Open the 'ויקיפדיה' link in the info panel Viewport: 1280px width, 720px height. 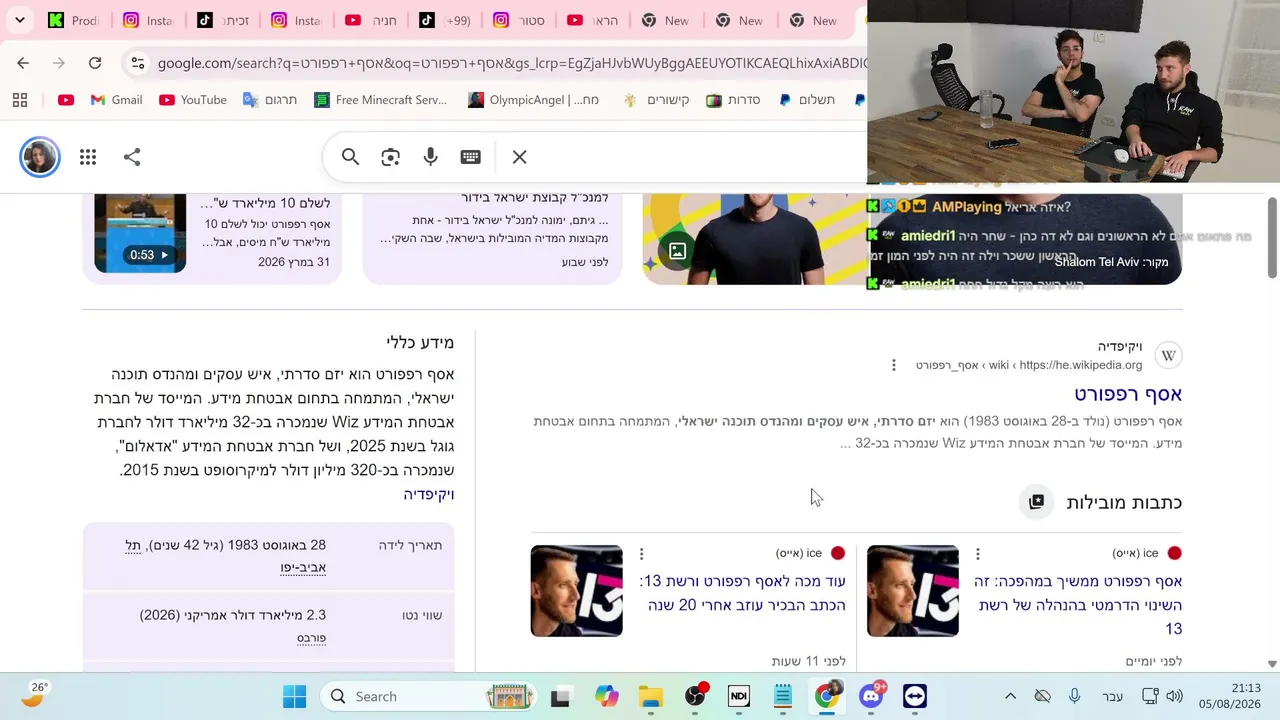[429, 494]
